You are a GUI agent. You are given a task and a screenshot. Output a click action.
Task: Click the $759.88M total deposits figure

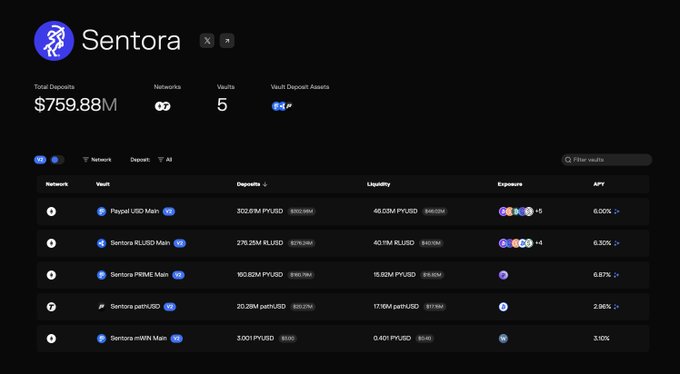click(x=75, y=105)
